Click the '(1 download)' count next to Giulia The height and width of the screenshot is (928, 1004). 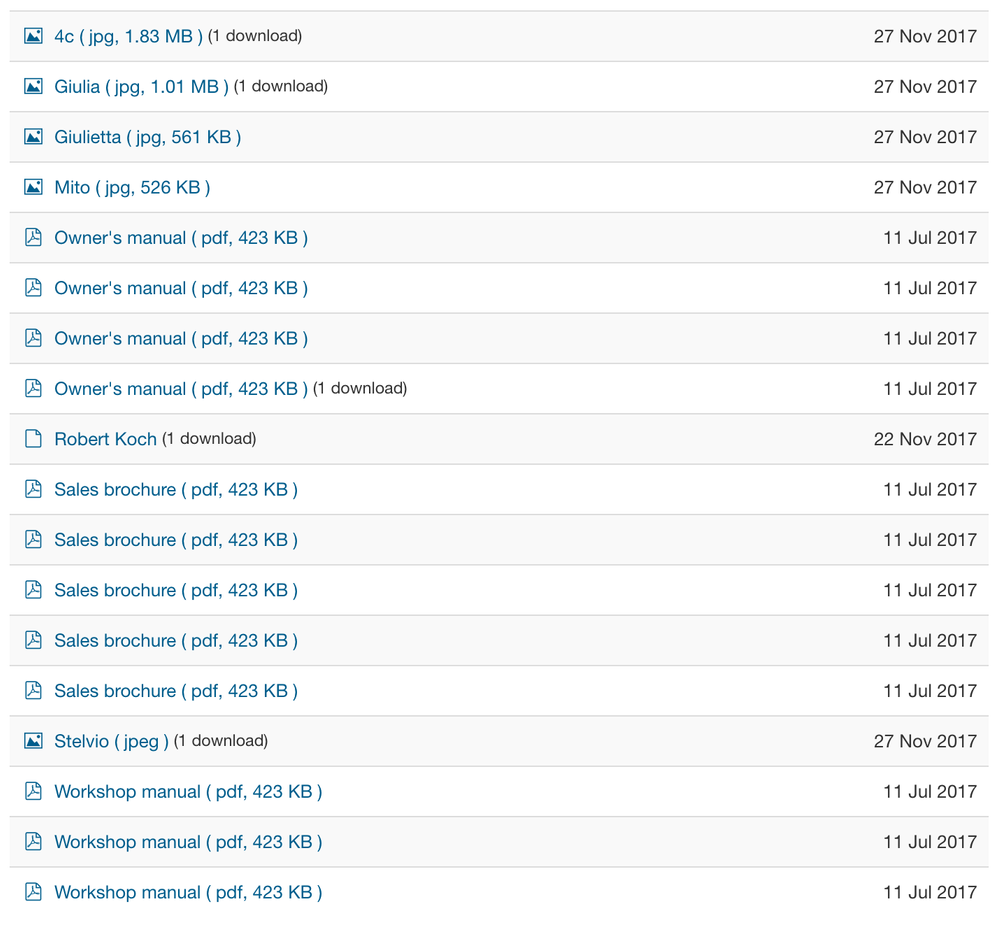[280, 86]
